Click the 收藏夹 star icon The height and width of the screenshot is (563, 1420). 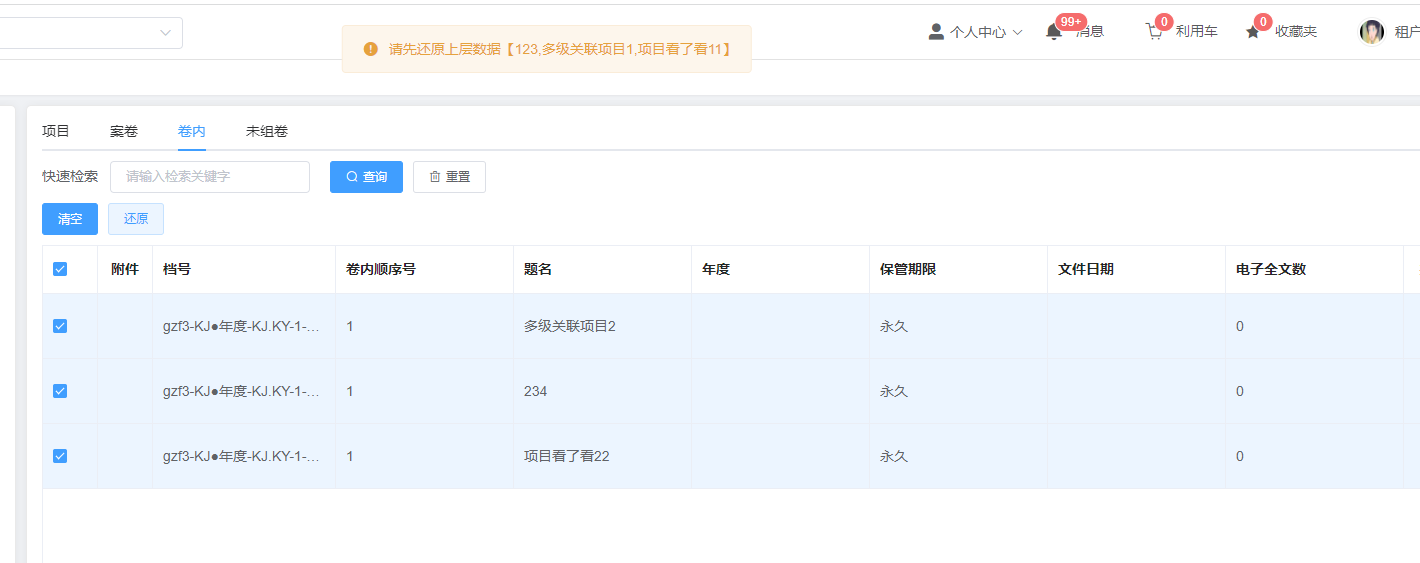click(1252, 32)
